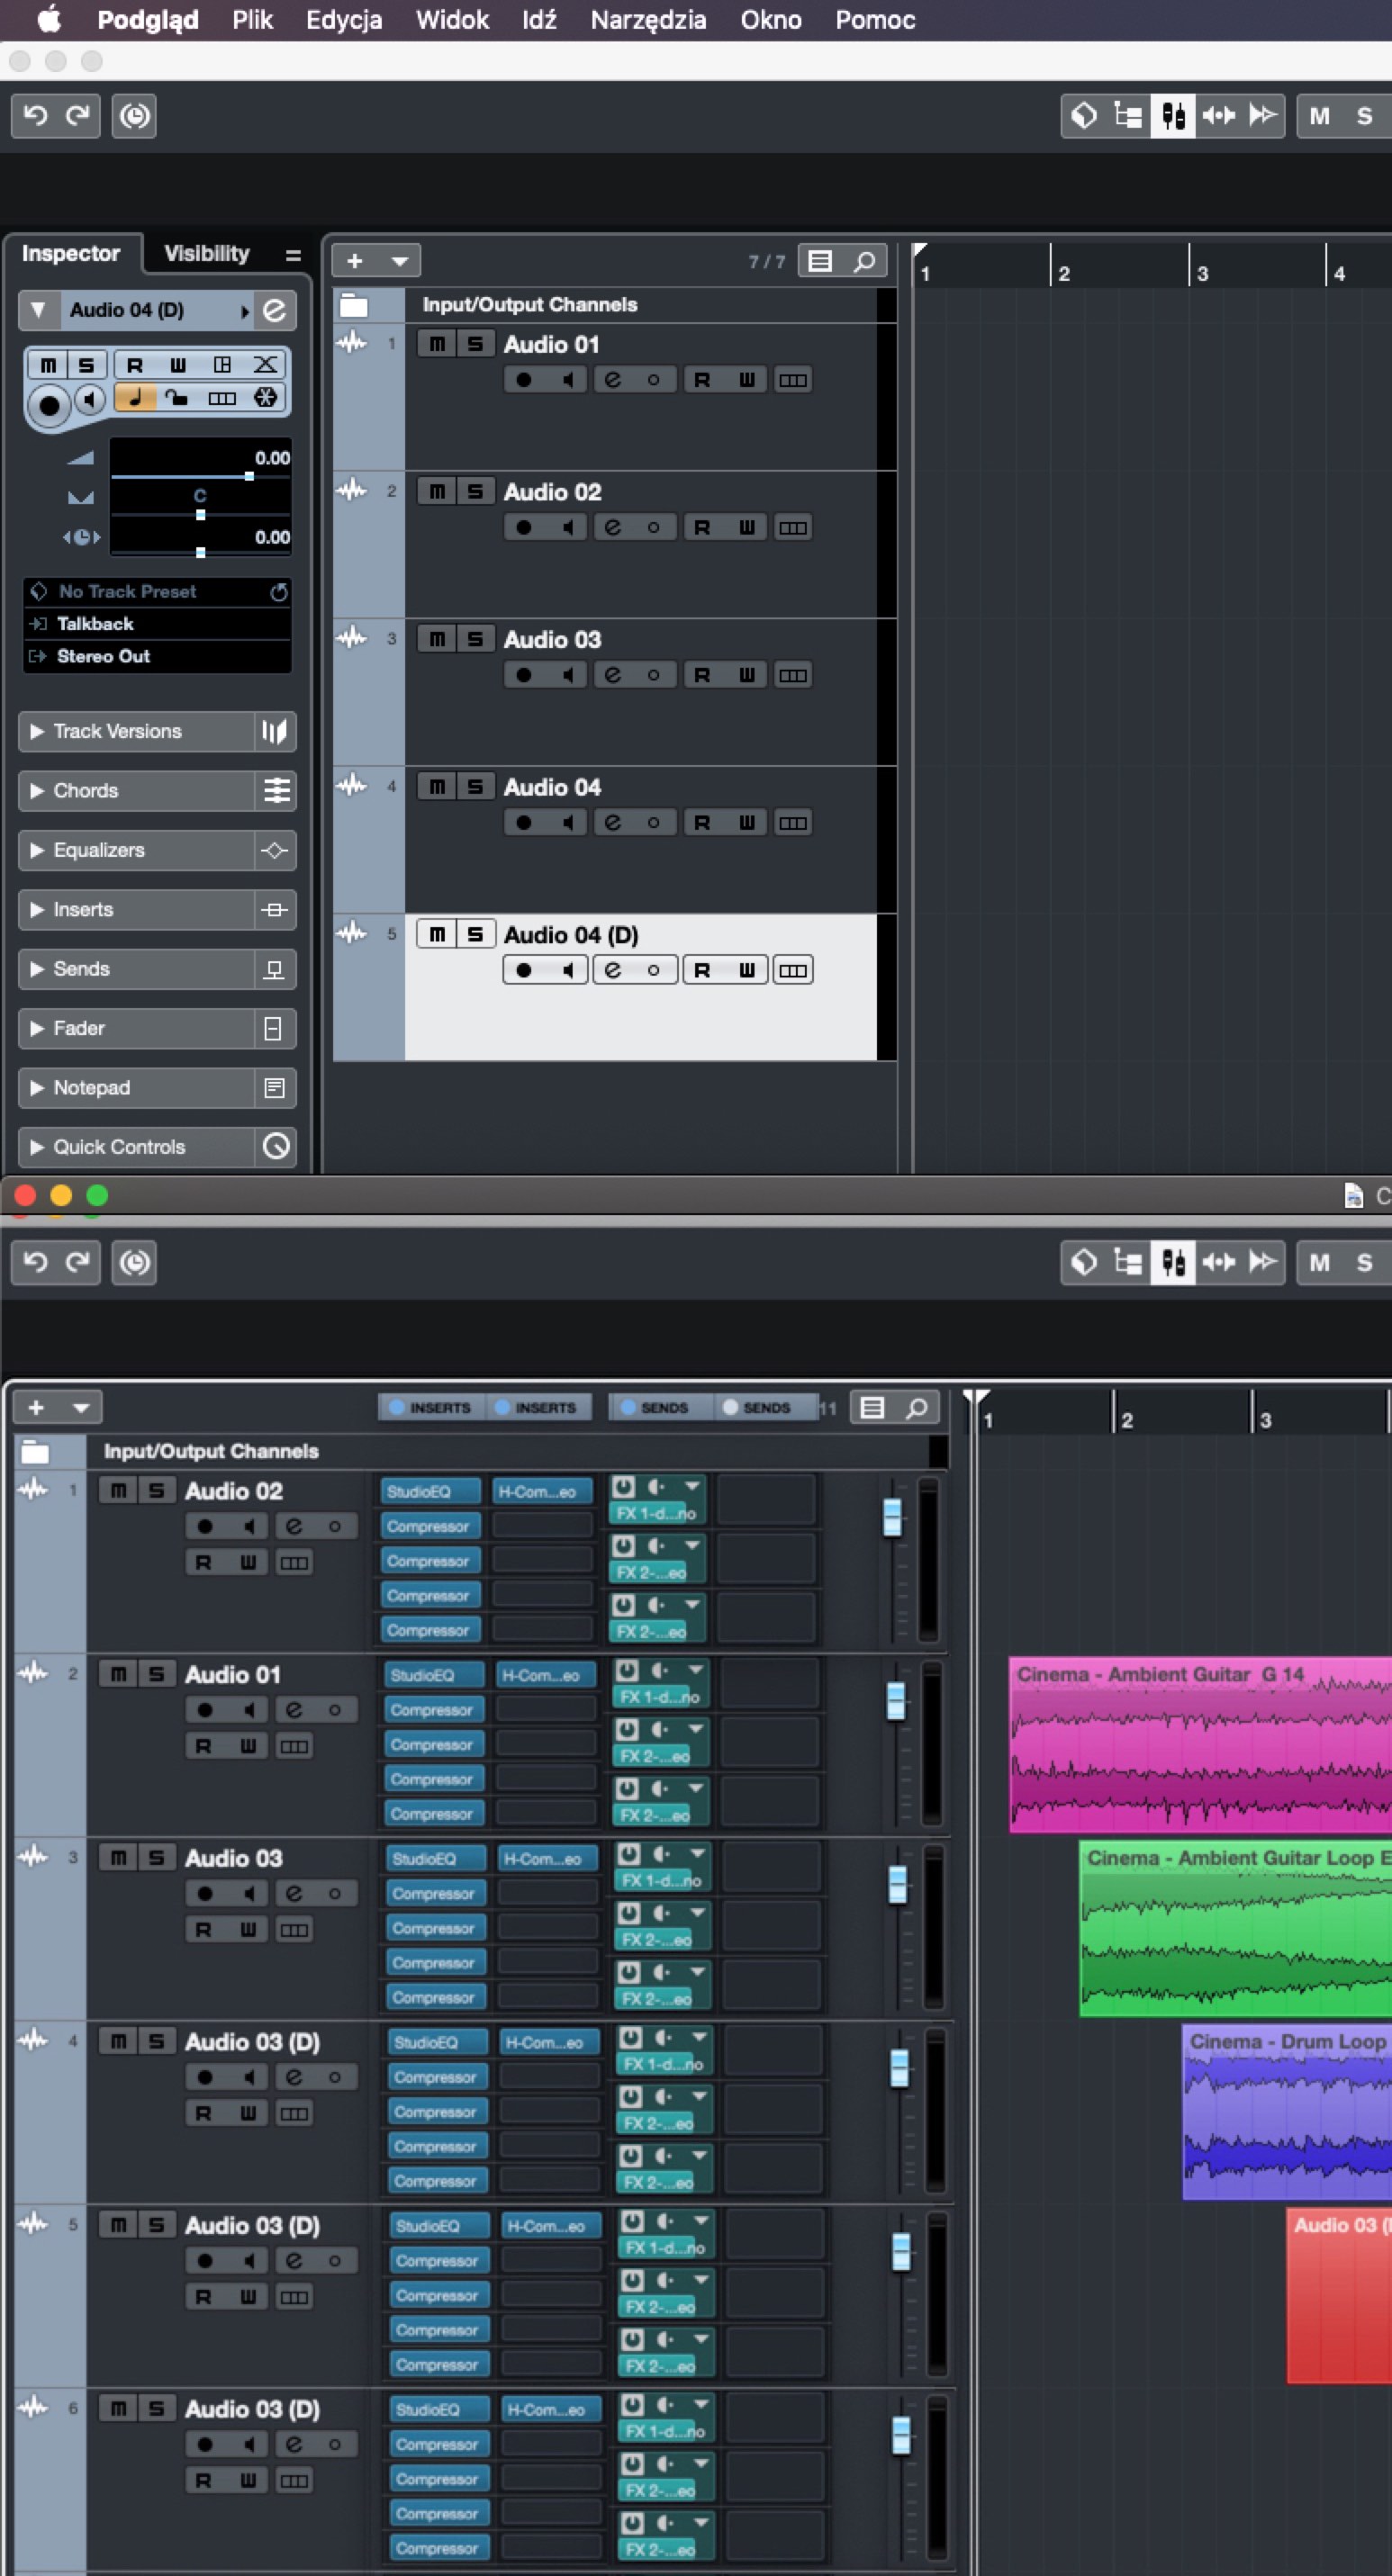This screenshot has height=2576, width=1392.
Task: Click the Equalizers section bypass icon
Action: coord(274,851)
